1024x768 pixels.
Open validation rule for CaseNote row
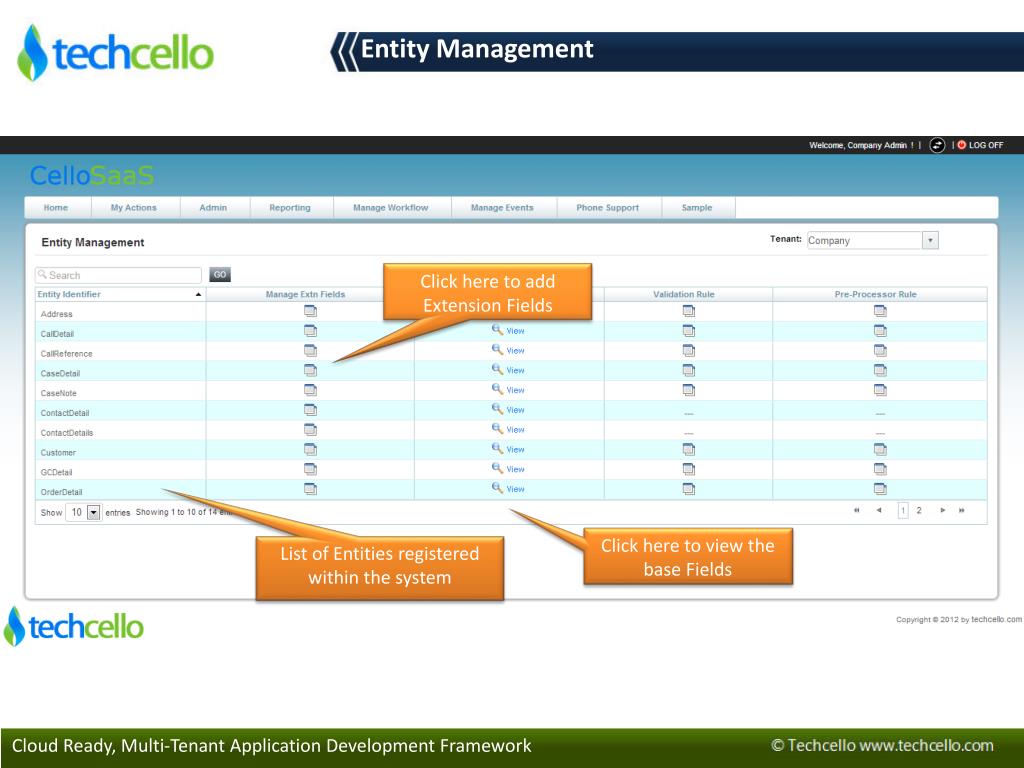(x=688, y=391)
